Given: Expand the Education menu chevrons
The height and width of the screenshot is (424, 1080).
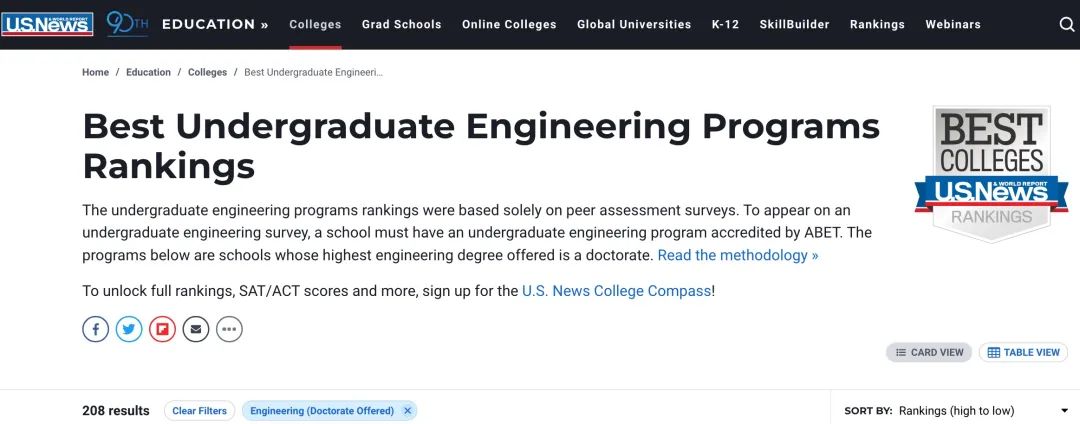Looking at the screenshot, I should point(264,25).
